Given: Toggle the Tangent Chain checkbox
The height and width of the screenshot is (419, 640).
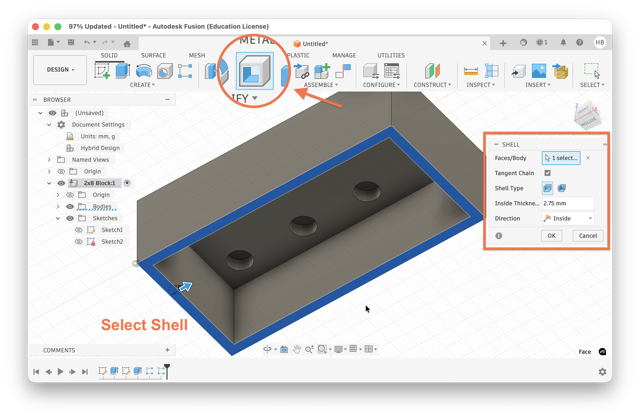Looking at the screenshot, I should point(547,173).
